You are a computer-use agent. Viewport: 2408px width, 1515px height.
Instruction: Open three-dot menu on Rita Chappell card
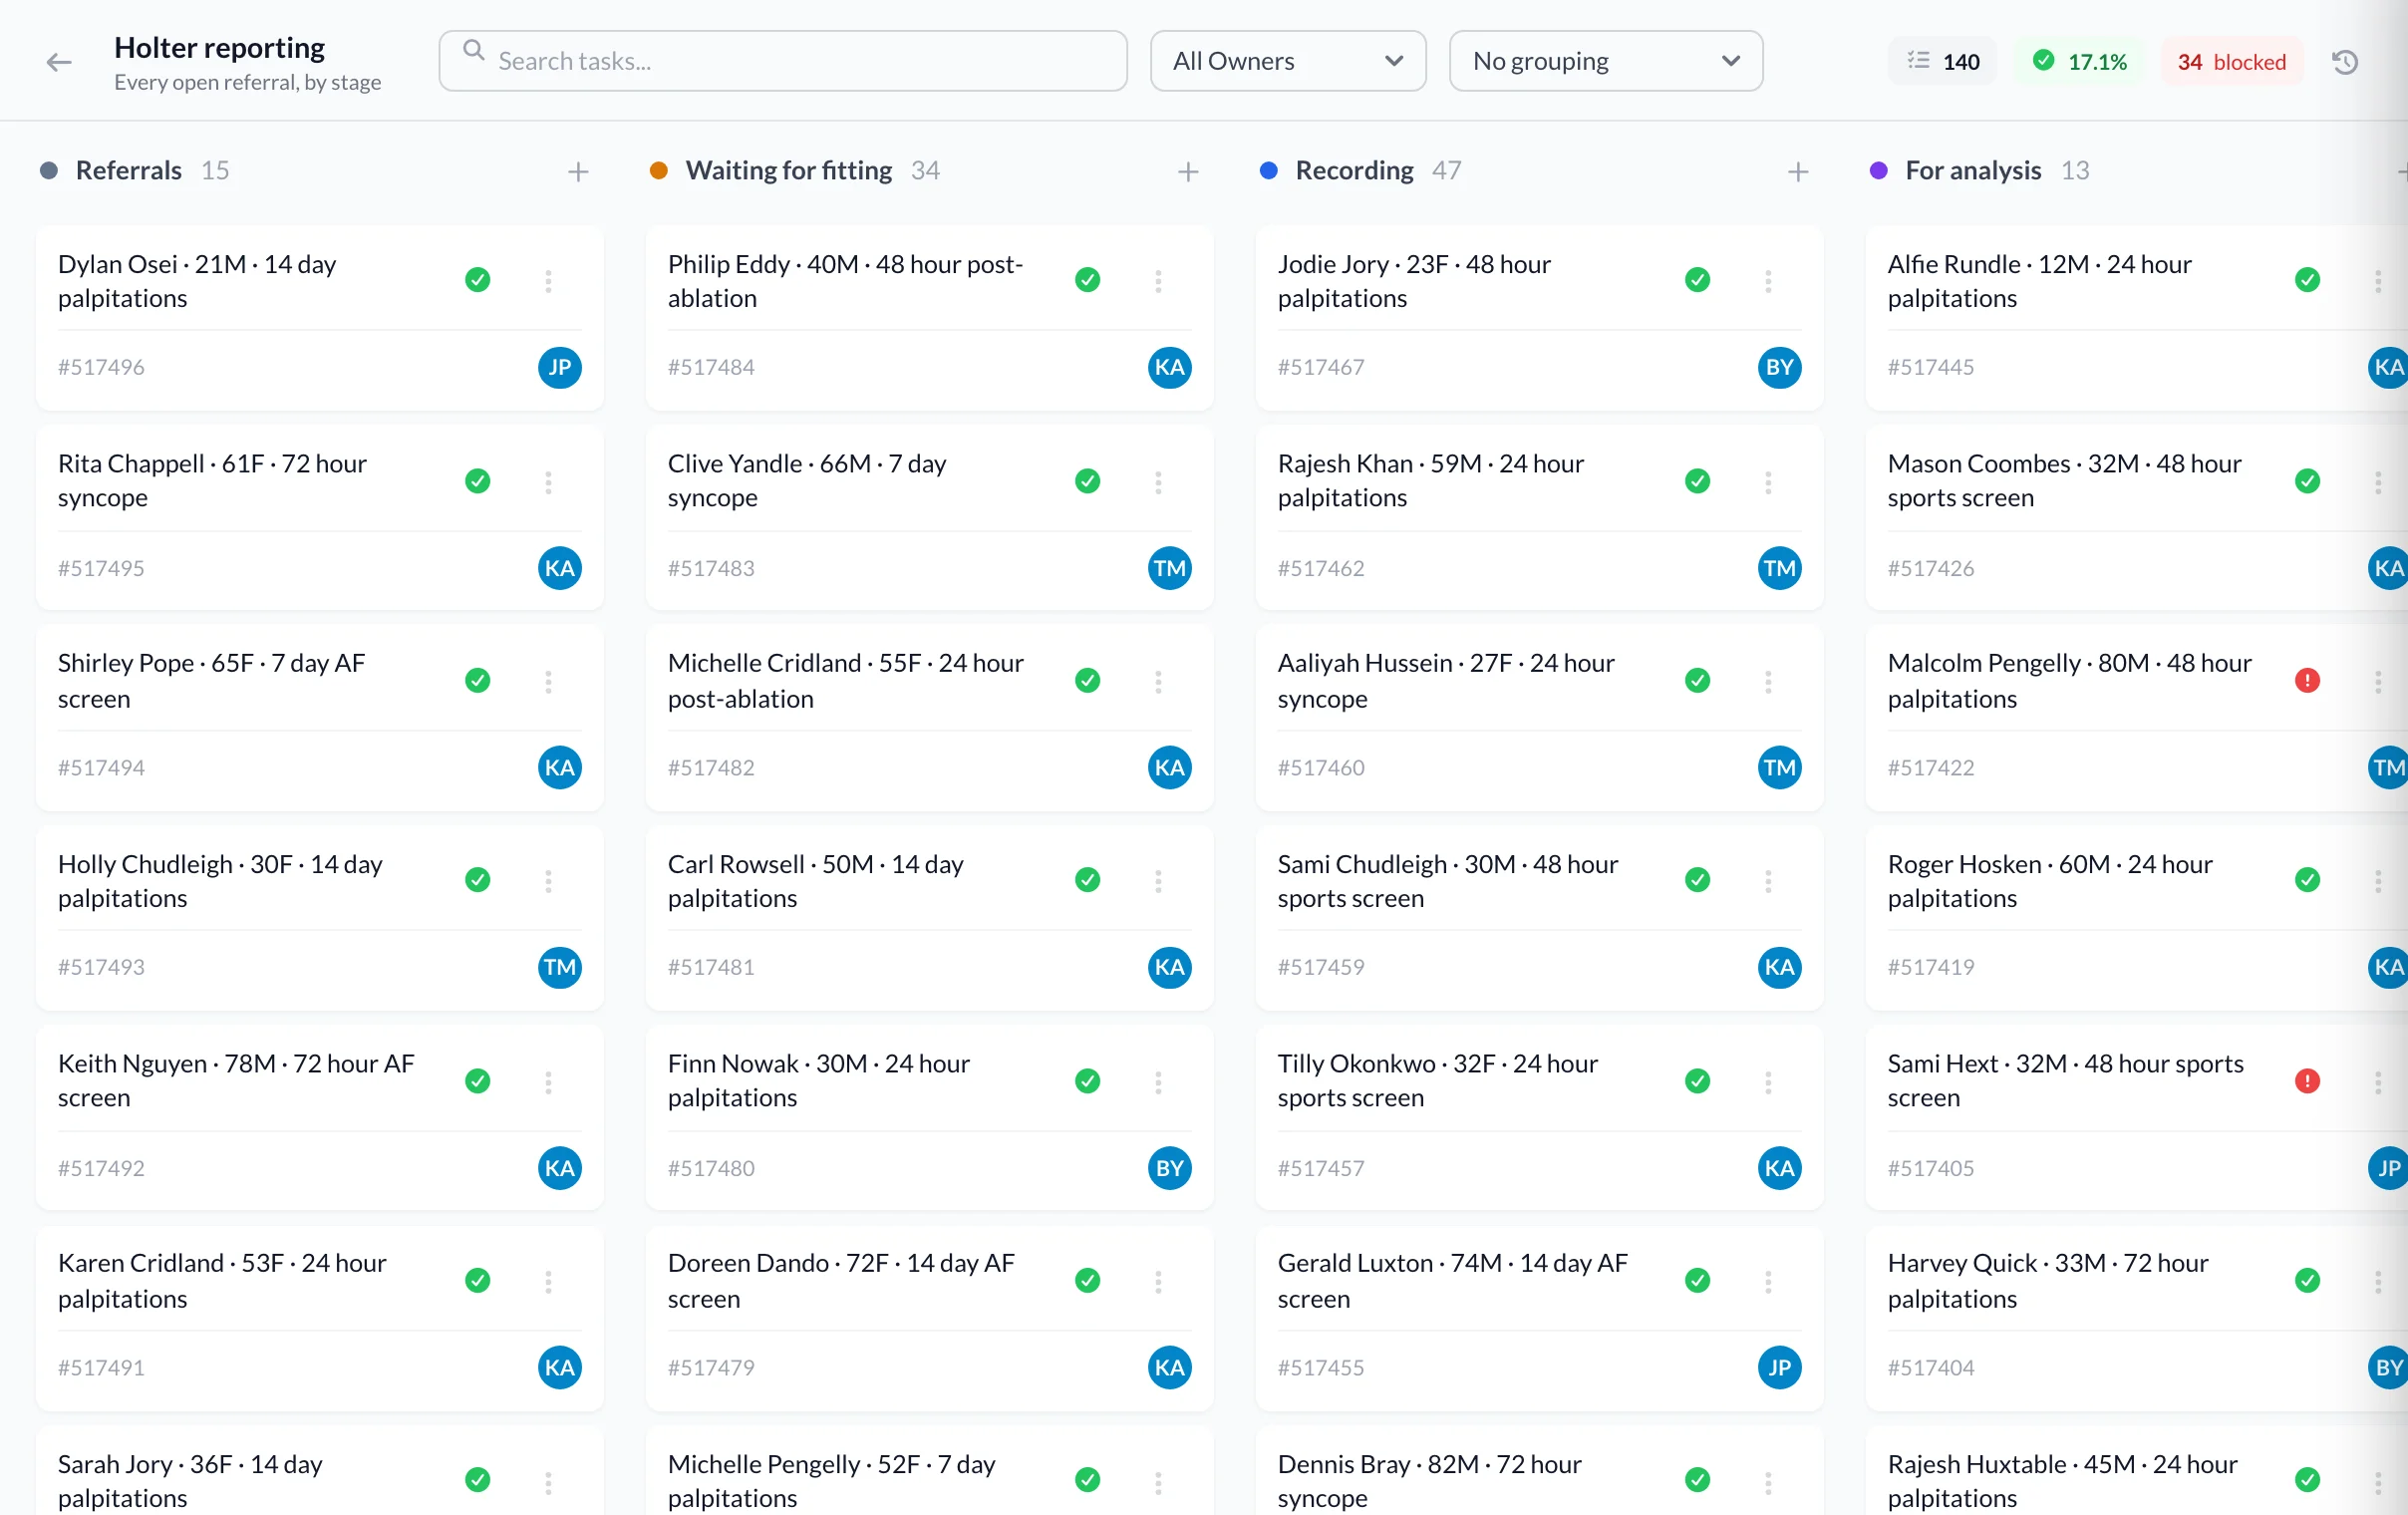[x=548, y=482]
